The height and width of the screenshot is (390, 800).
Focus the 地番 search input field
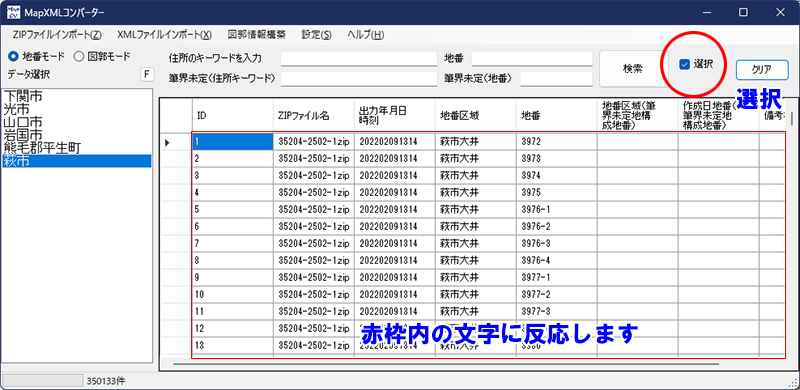click(x=532, y=59)
